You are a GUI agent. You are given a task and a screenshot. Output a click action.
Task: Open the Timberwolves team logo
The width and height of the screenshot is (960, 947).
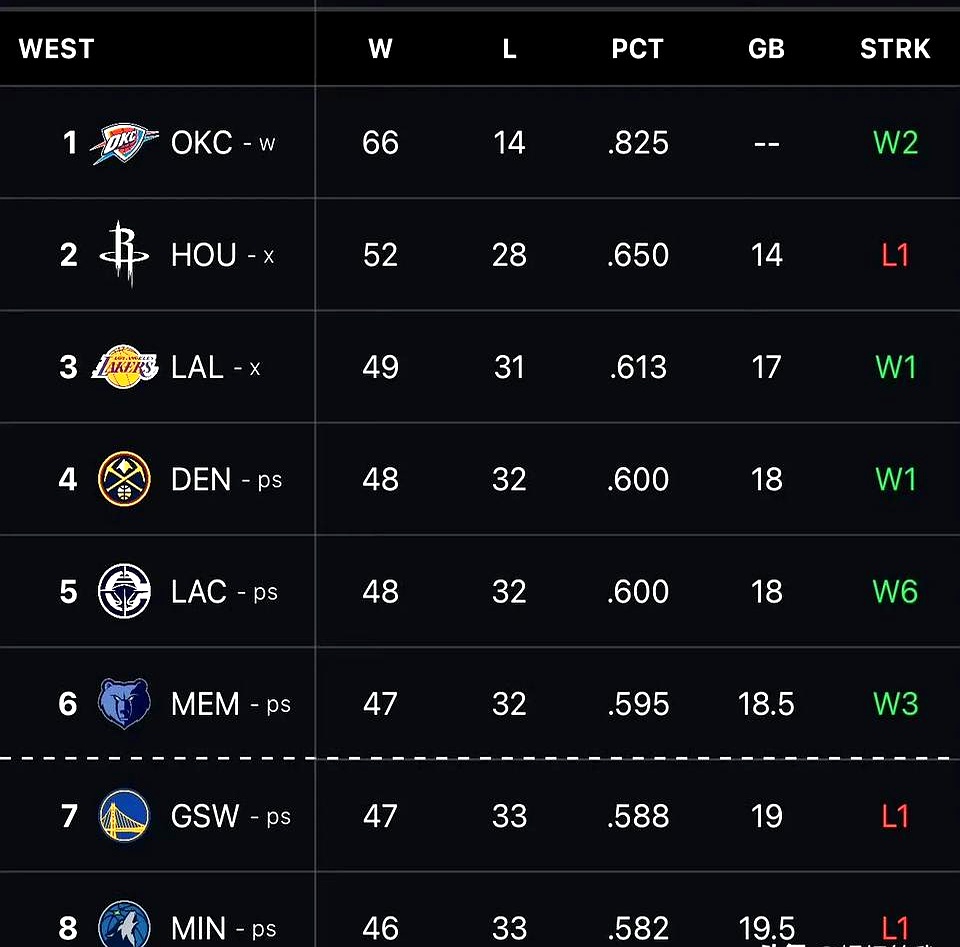click(124, 925)
